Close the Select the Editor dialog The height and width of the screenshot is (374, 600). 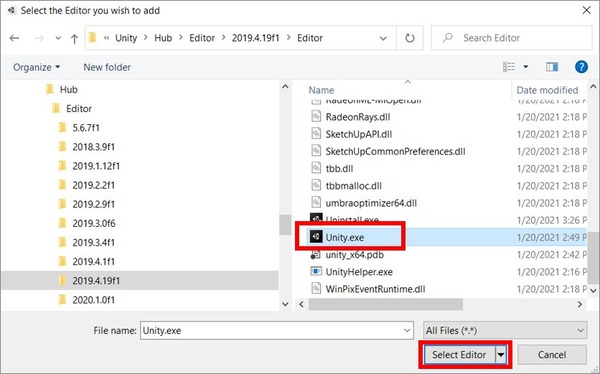pyautogui.click(x=586, y=10)
